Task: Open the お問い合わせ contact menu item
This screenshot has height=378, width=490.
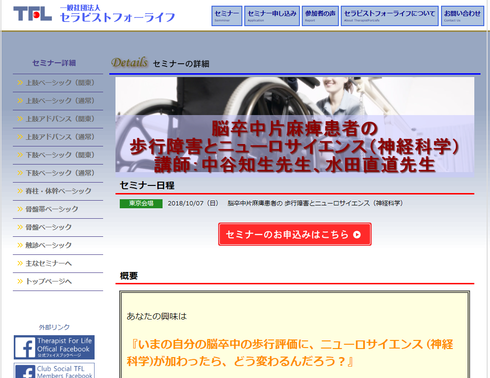Action: [x=462, y=16]
